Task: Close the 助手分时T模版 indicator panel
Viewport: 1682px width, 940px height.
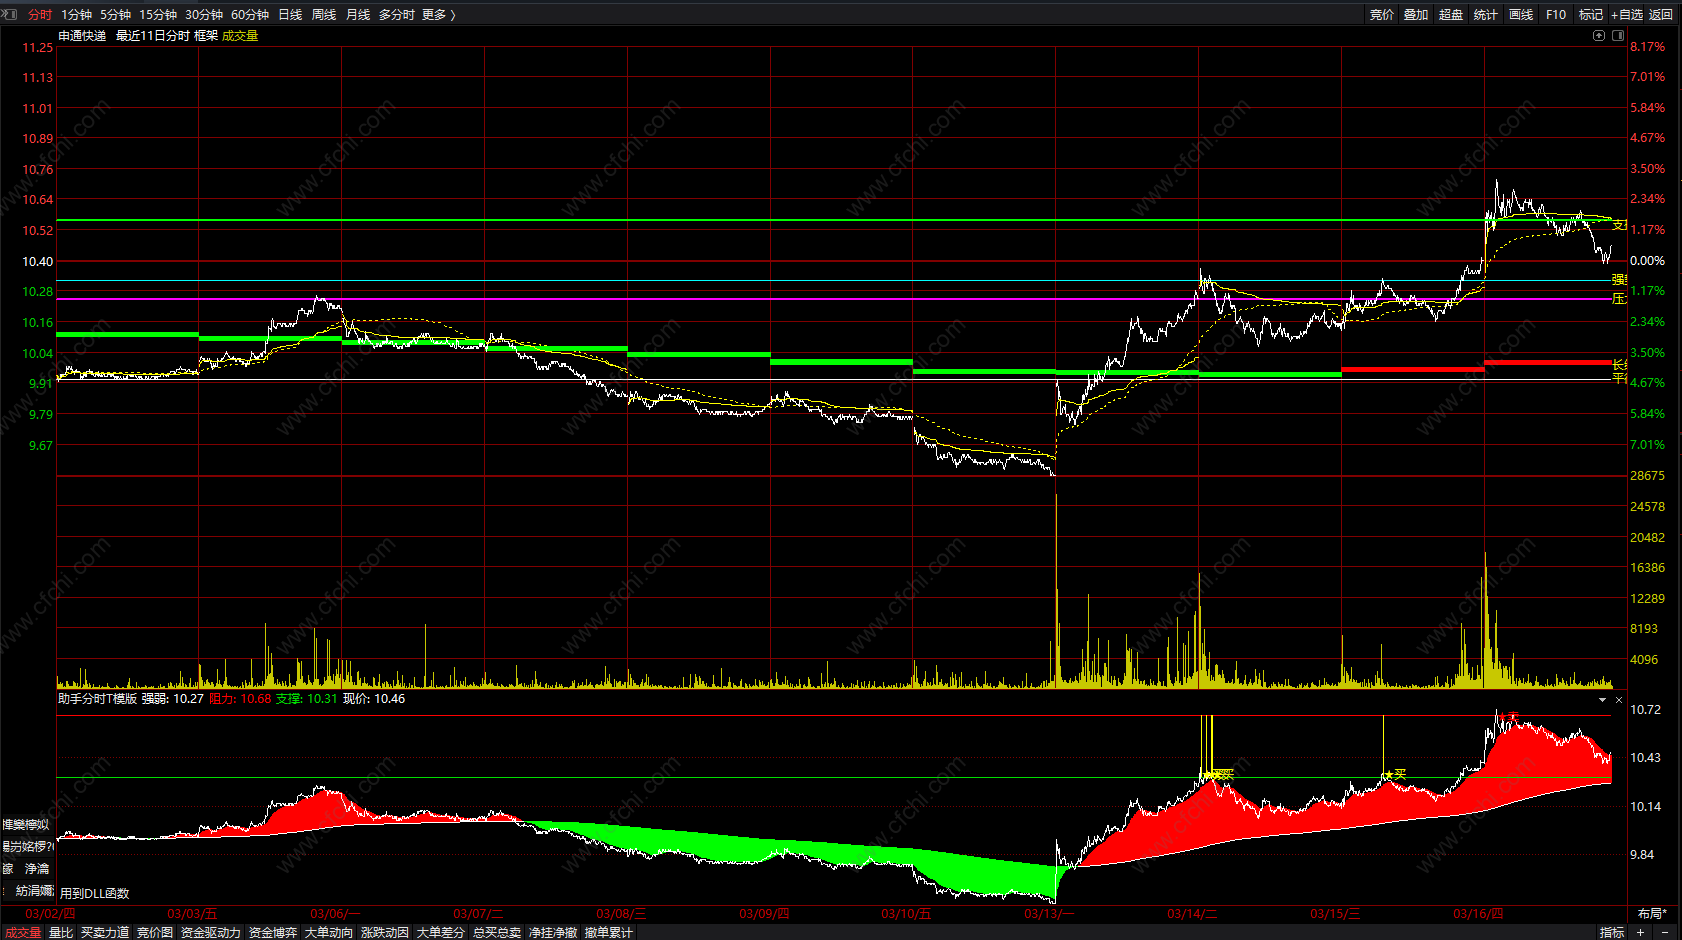Action: [x=1619, y=700]
